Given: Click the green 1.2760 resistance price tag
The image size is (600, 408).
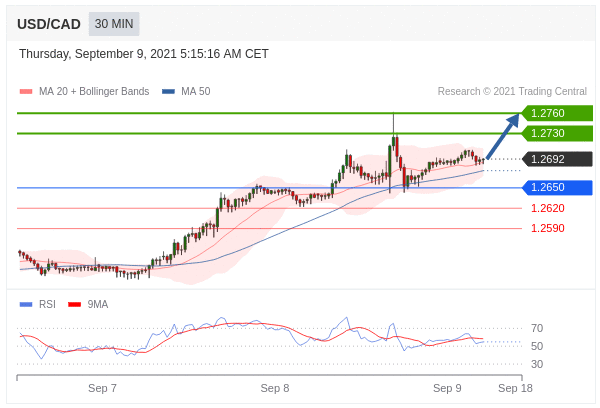Looking at the screenshot, I should pos(557,113).
